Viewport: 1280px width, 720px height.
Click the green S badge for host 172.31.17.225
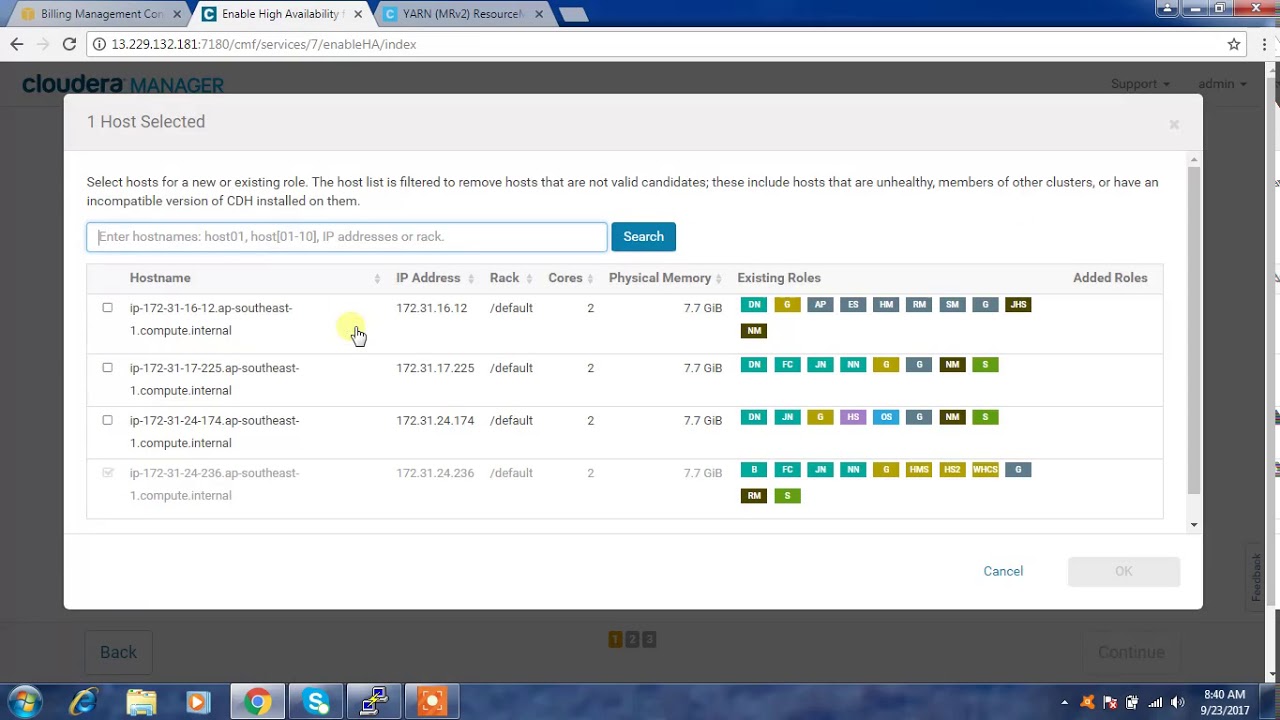click(x=985, y=365)
